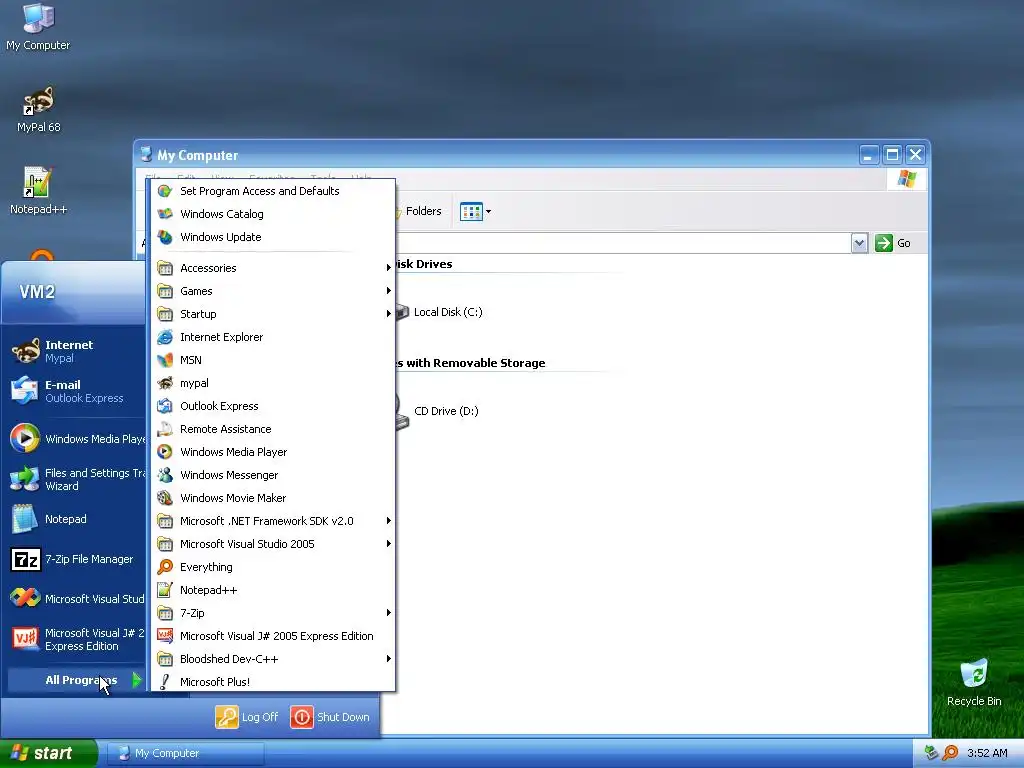Click the All Programs button
Viewport: 1024px width, 768px height.
point(76,680)
